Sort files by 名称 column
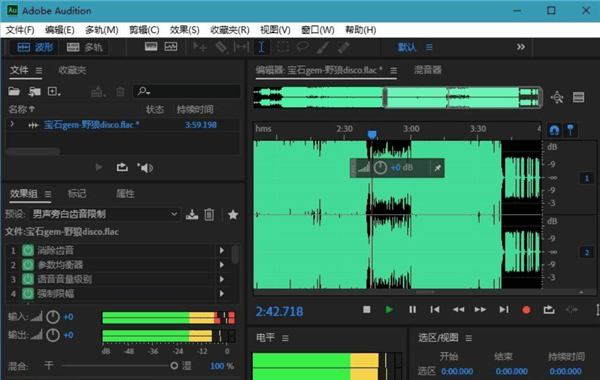The image size is (600, 380). pos(21,109)
